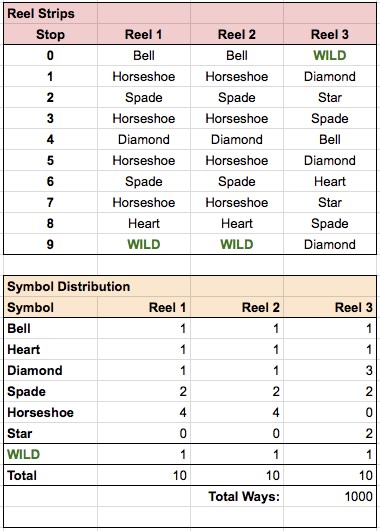Viewport: 380px width, 531px height.
Task: Click the green WILD cell in Reel 3 column
Action: click(330, 56)
